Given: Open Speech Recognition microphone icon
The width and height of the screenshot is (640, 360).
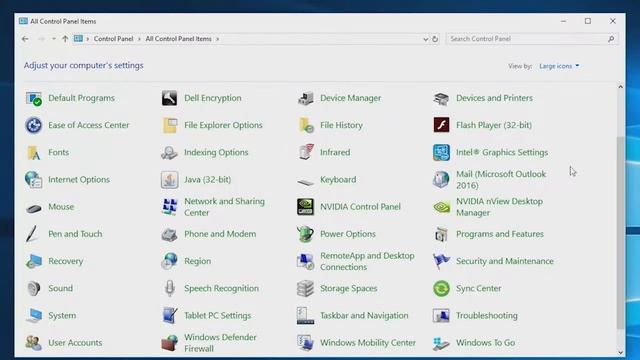Looking at the screenshot, I should pyautogui.click(x=169, y=289).
